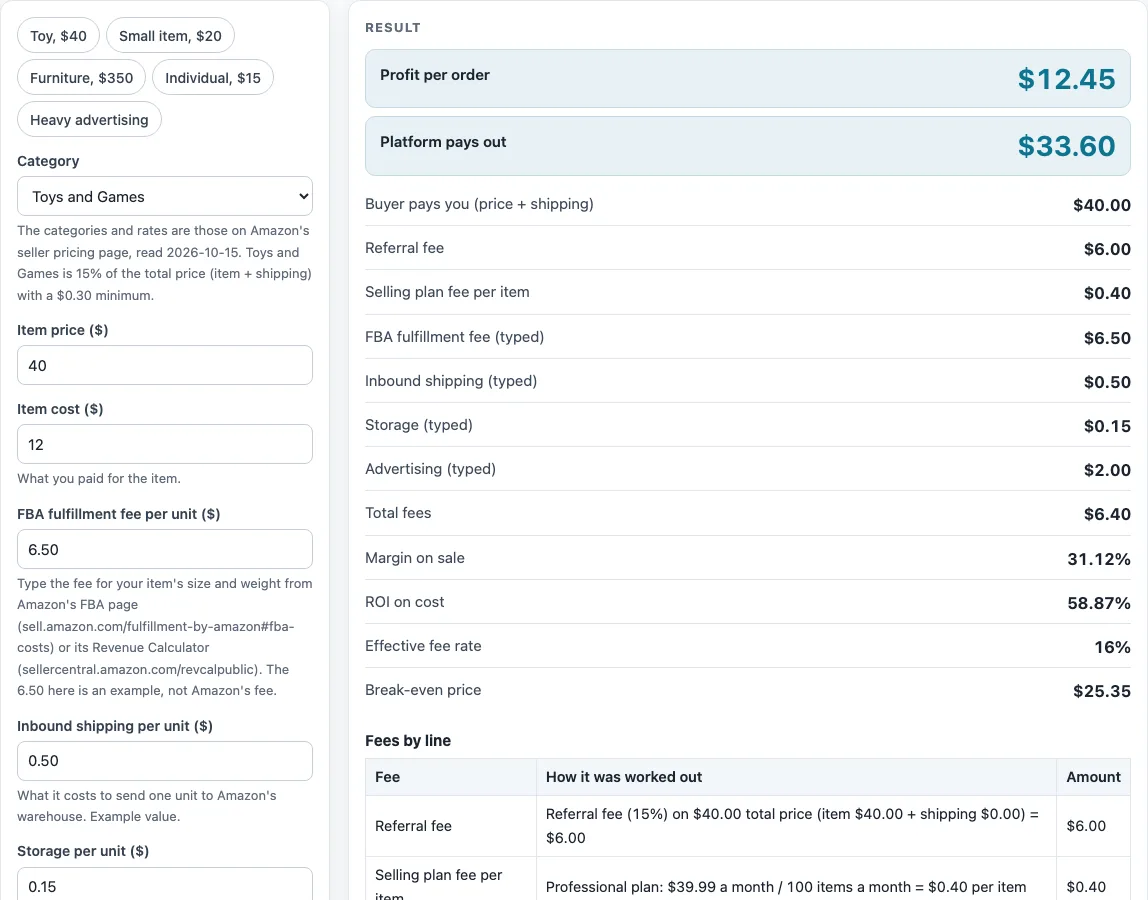Select the Break-even price row
The image size is (1148, 900).
(748, 691)
